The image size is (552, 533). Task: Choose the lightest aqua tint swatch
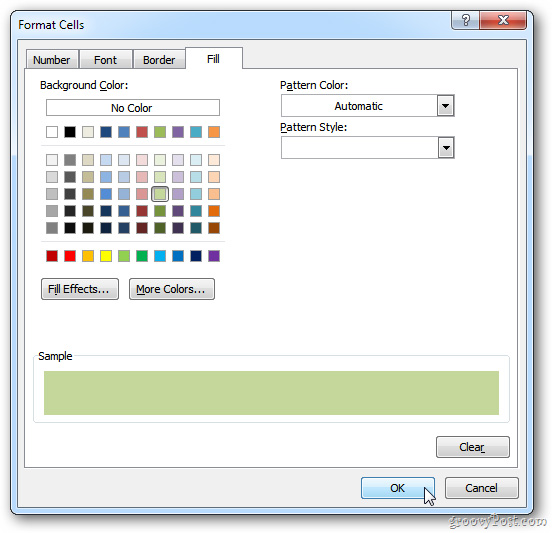196,160
